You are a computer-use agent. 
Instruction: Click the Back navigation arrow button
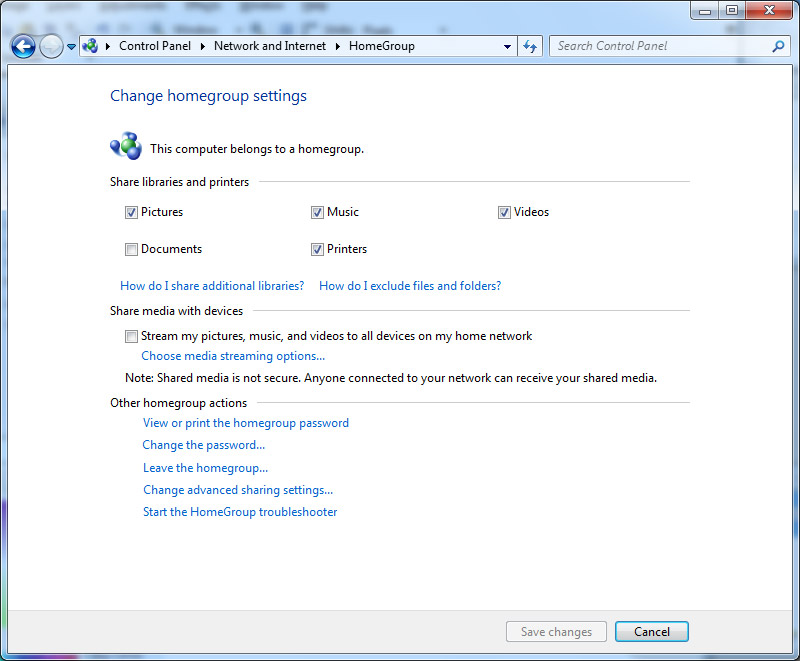click(23, 46)
